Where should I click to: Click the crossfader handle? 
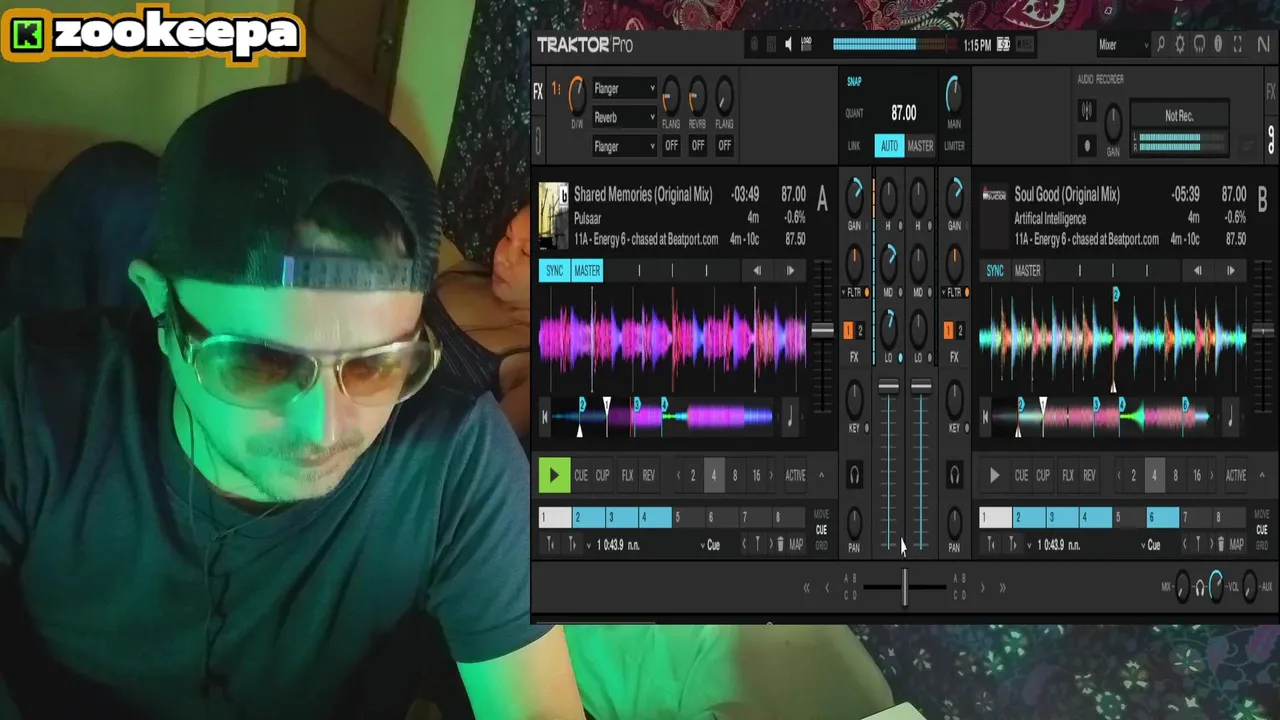(905, 588)
